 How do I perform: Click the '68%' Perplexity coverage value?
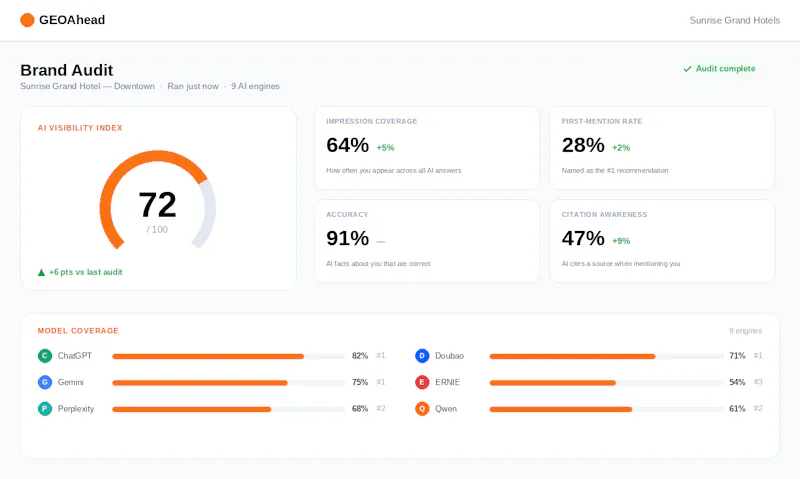[360, 409]
